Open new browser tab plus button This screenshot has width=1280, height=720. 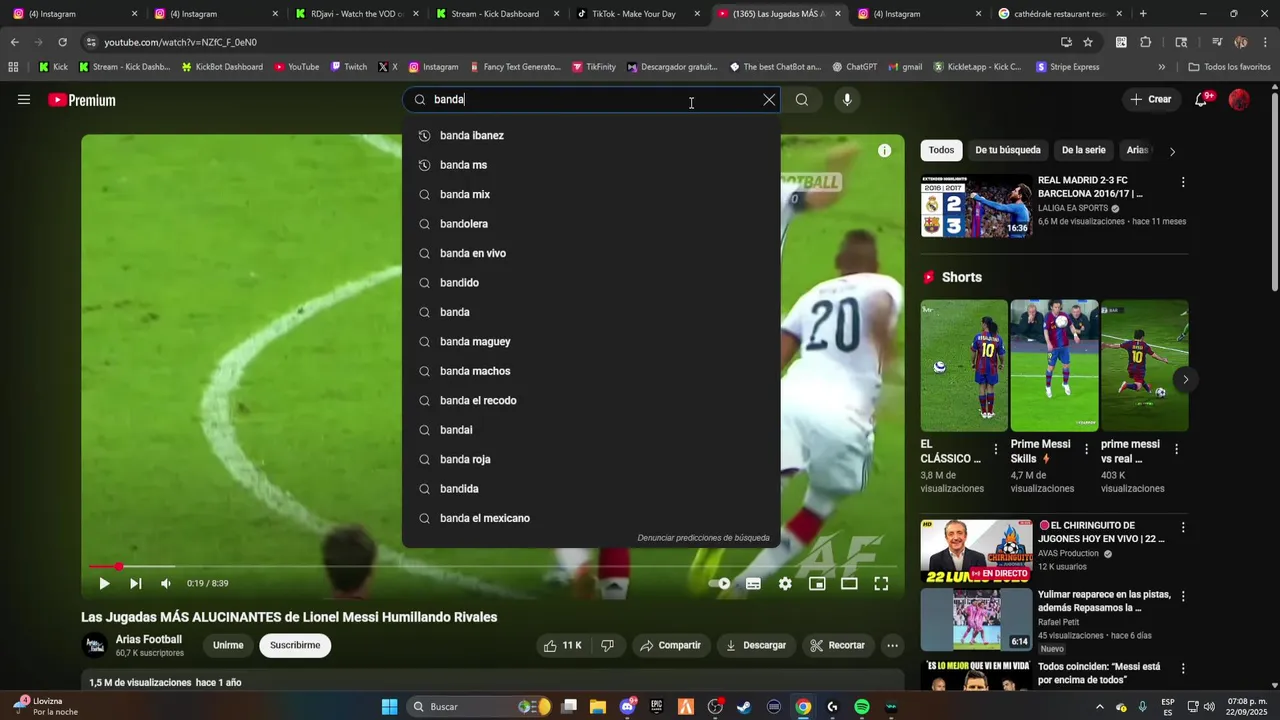(x=1143, y=14)
